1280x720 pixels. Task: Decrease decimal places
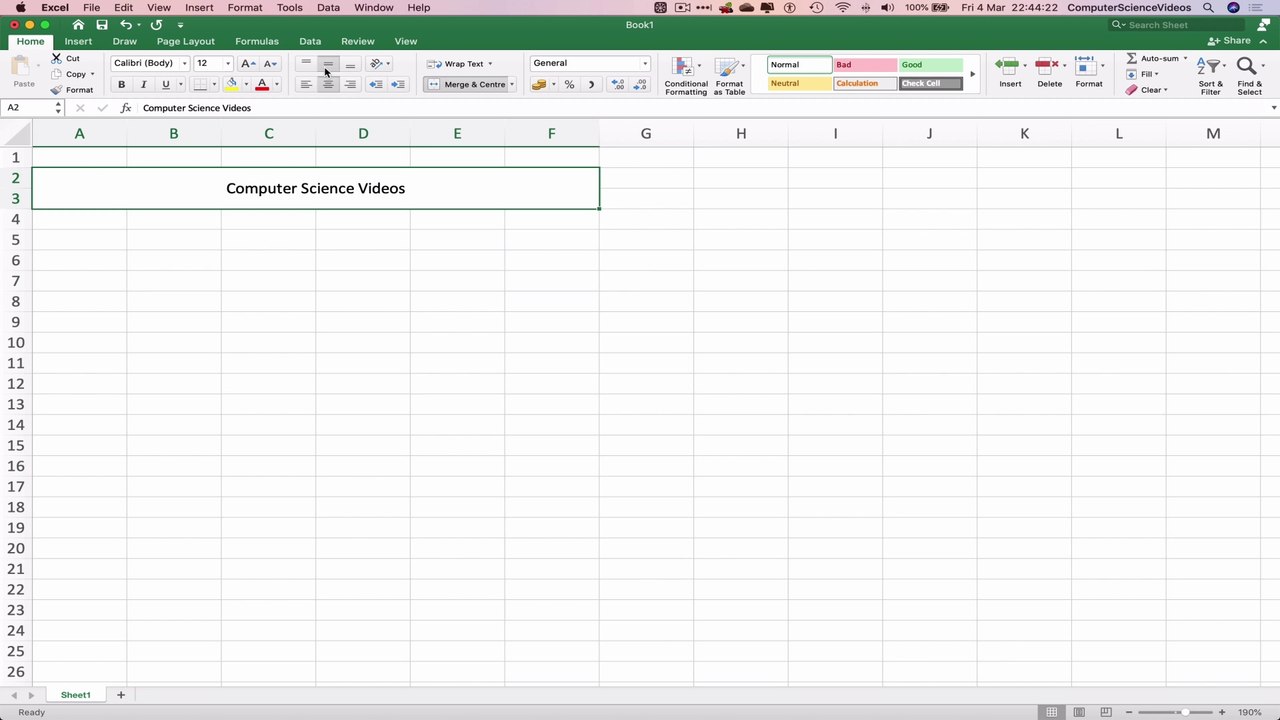[x=640, y=85]
